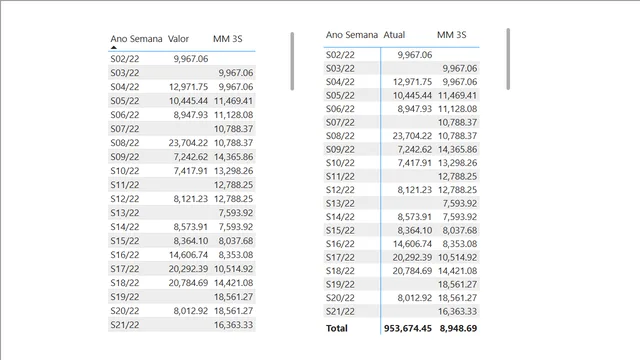Click MM 3S header in the Atual table
This screenshot has width=640, height=360.
pos(451,35)
